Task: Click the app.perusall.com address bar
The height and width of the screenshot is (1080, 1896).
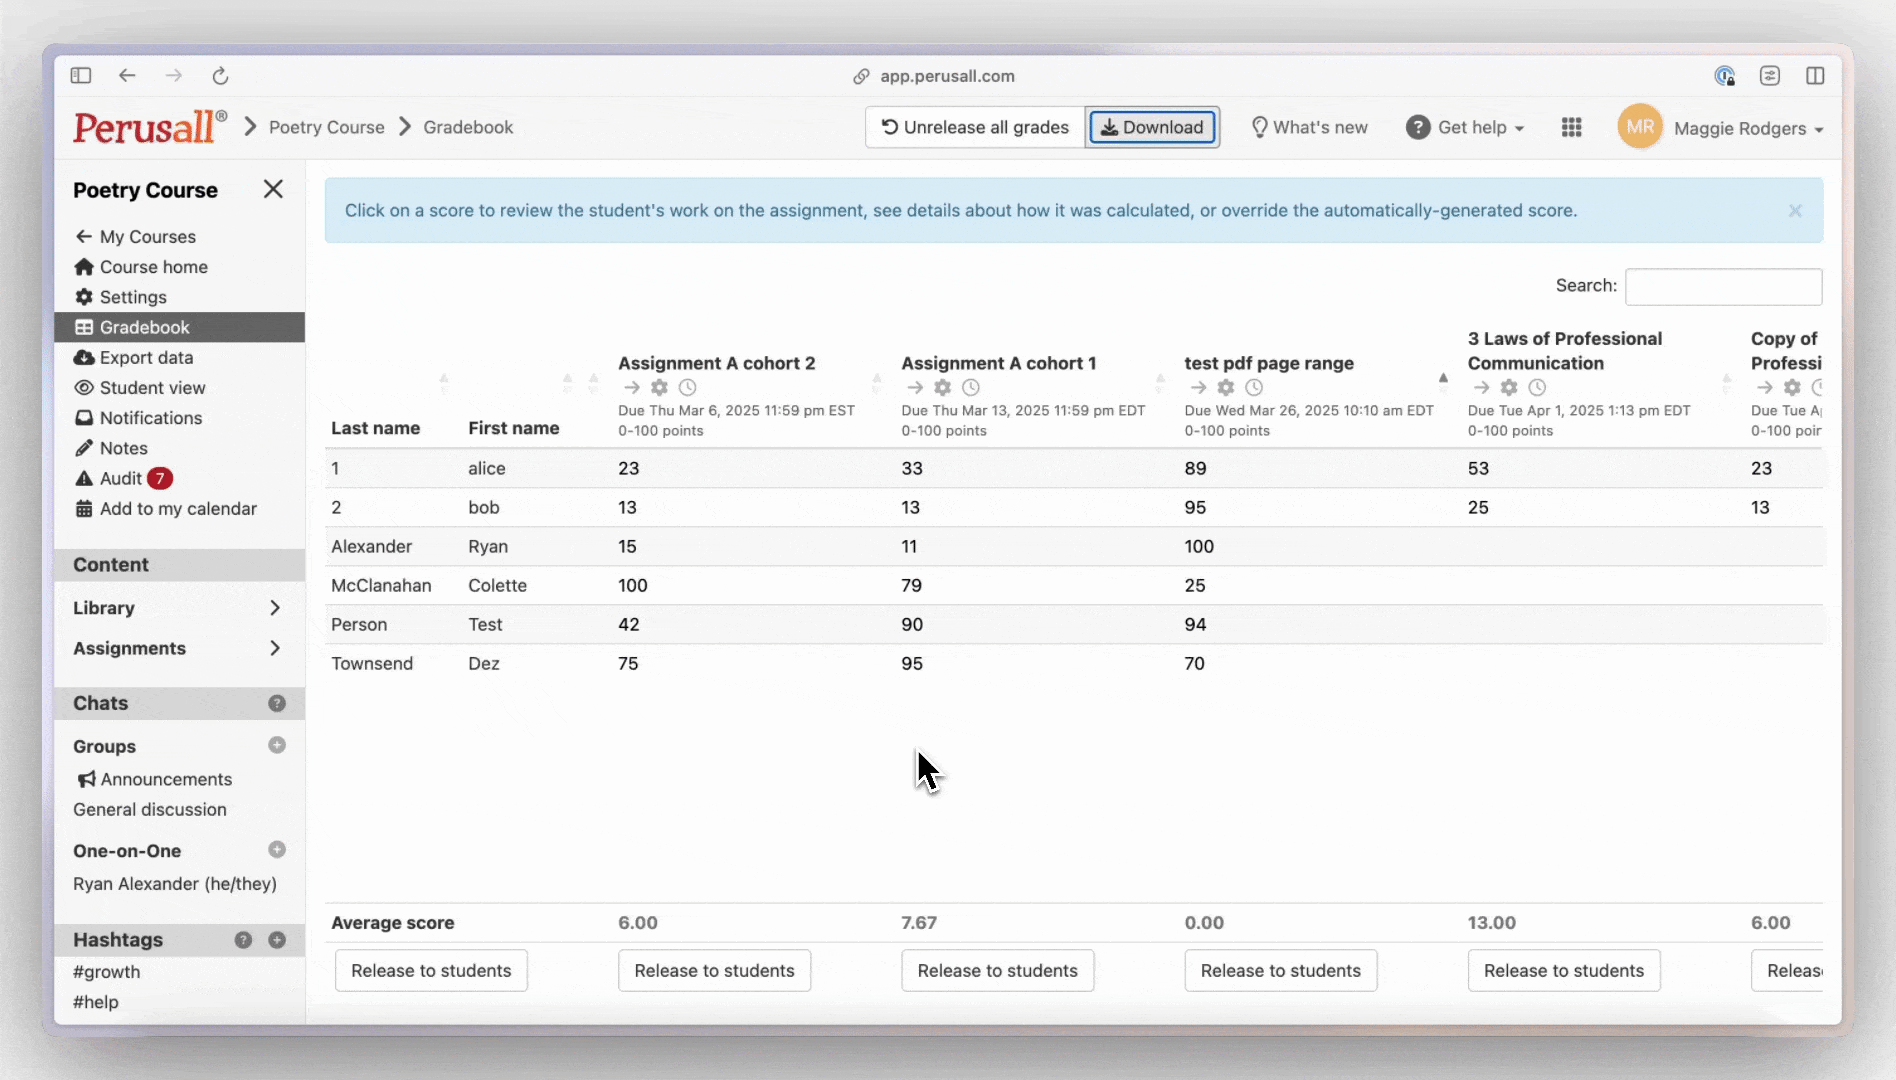Action: pyautogui.click(x=947, y=76)
